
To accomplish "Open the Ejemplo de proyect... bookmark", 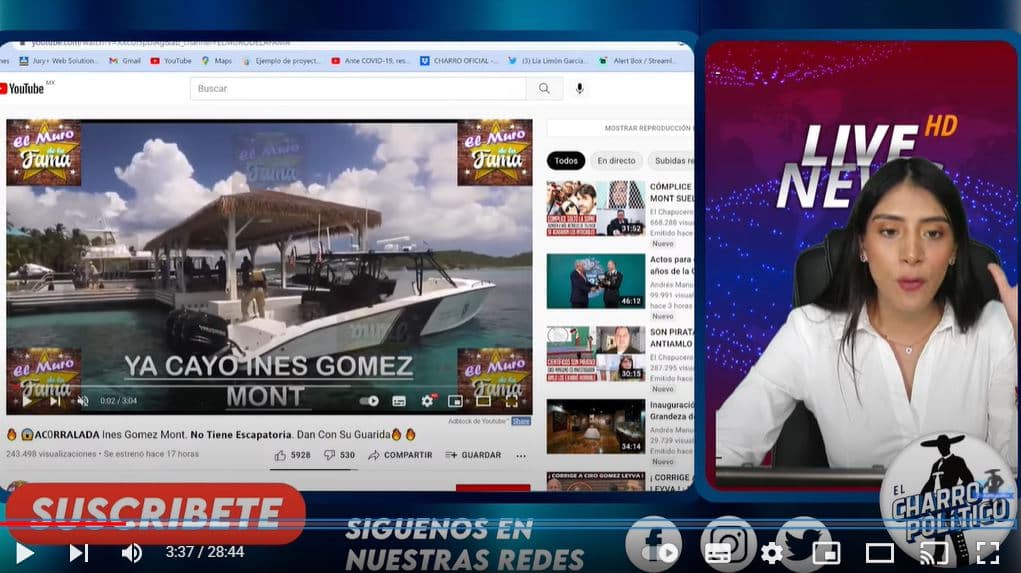I will [x=281, y=61].
